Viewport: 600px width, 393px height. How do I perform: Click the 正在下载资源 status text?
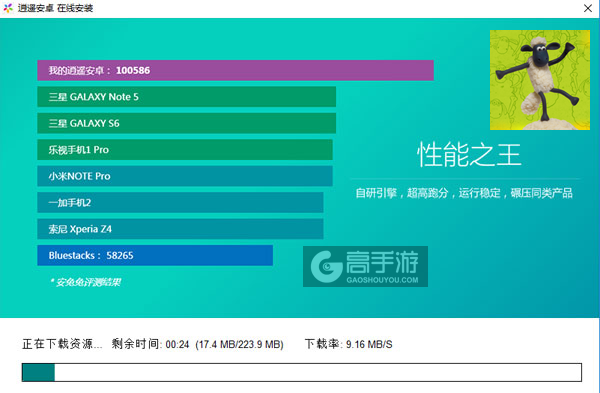[x=62, y=344]
